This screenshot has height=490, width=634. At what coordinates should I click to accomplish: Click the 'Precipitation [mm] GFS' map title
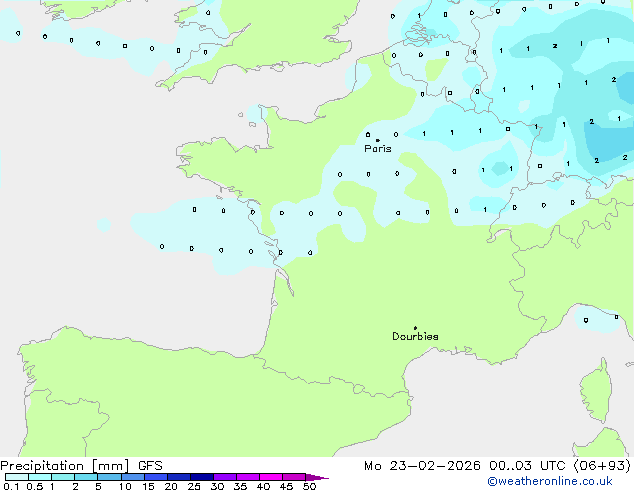point(81,466)
